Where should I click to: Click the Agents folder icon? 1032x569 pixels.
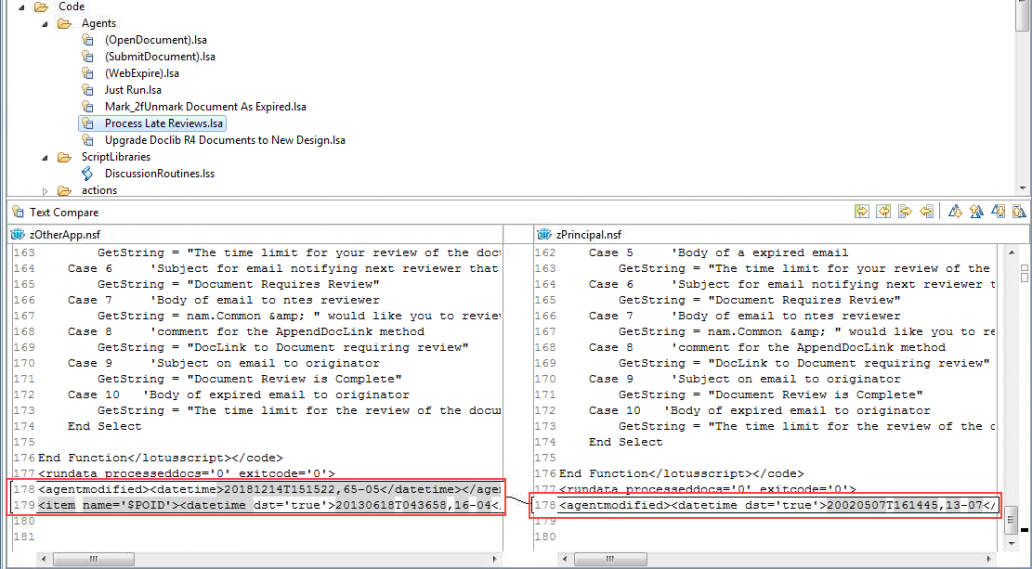tap(64, 23)
